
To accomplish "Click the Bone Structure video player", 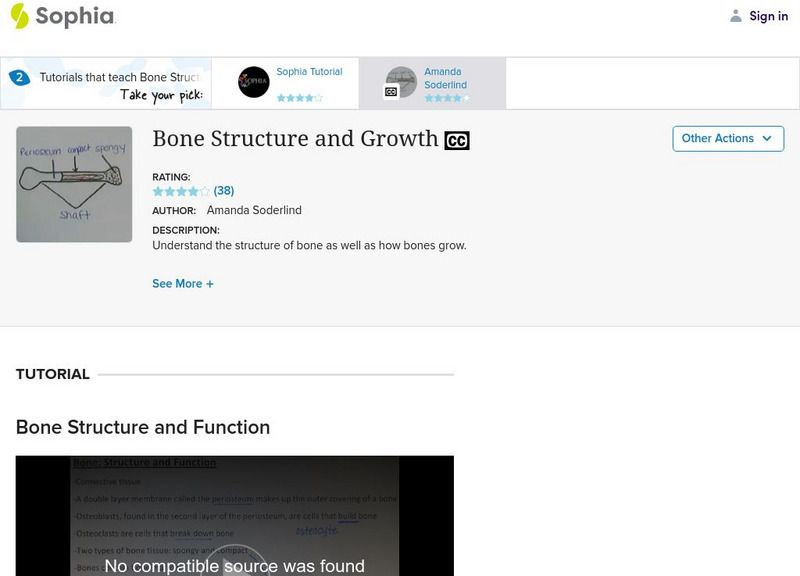I will tap(234, 516).
